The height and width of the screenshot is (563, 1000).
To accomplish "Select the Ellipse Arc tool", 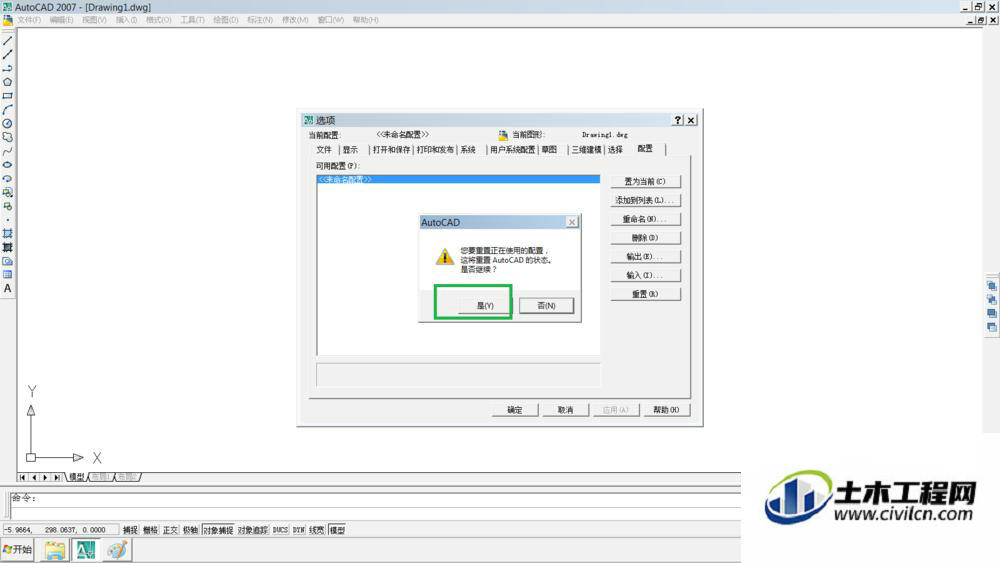I will click(x=8, y=179).
